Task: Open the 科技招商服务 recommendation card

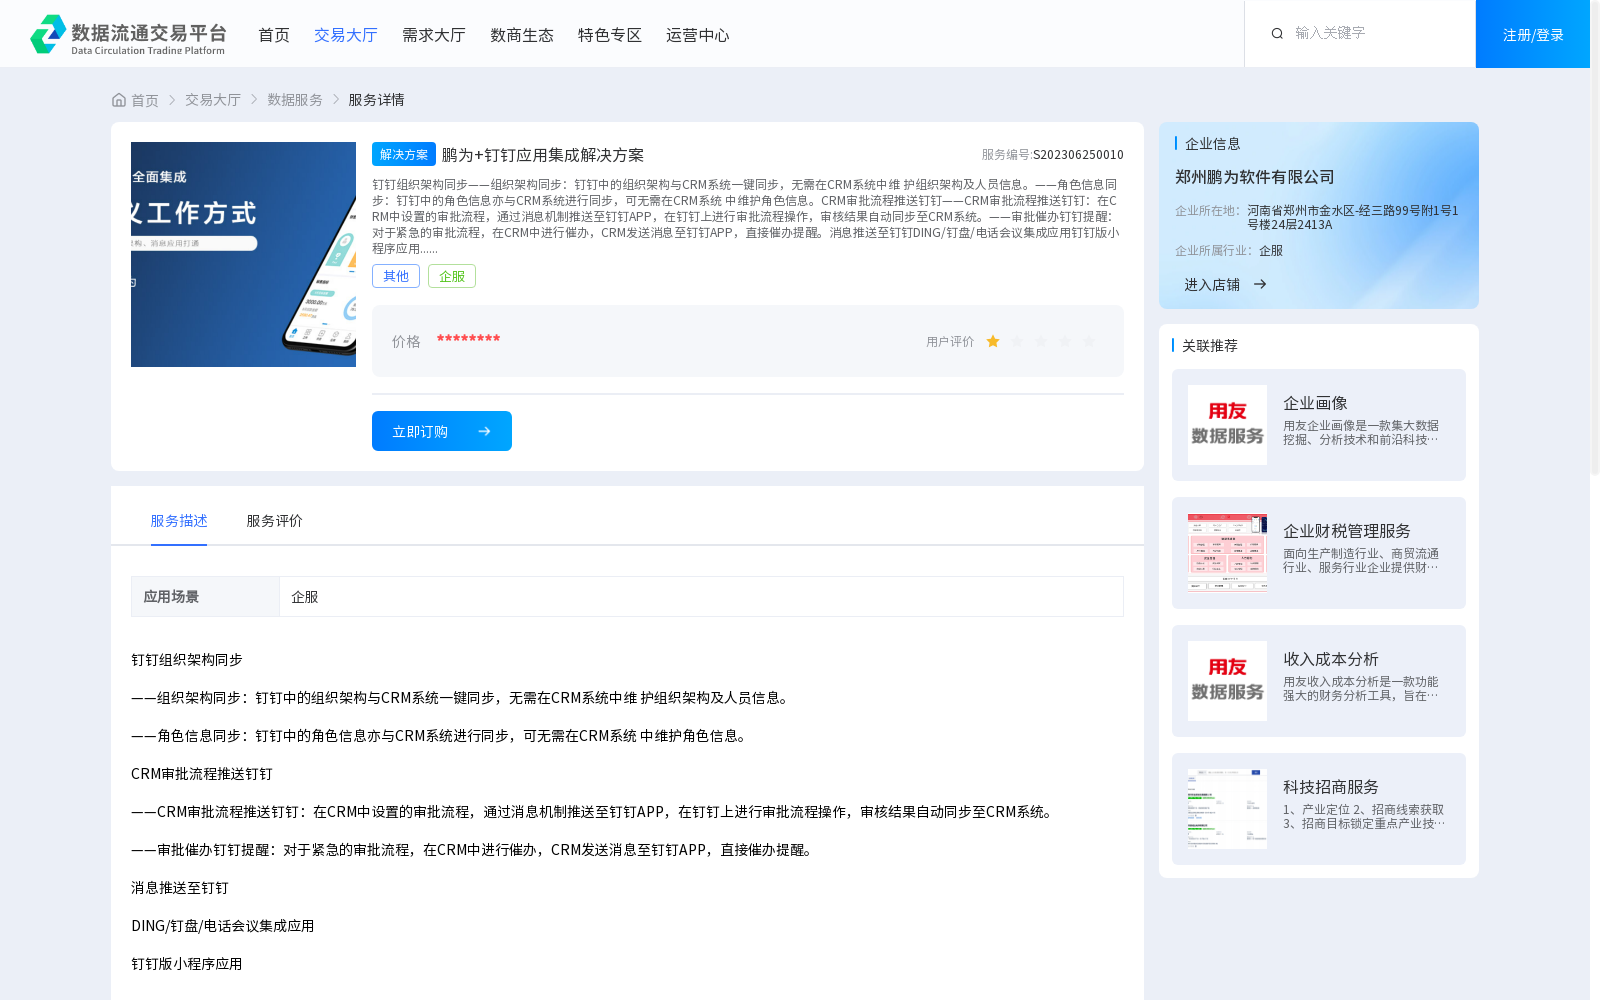Action: [x=1319, y=809]
